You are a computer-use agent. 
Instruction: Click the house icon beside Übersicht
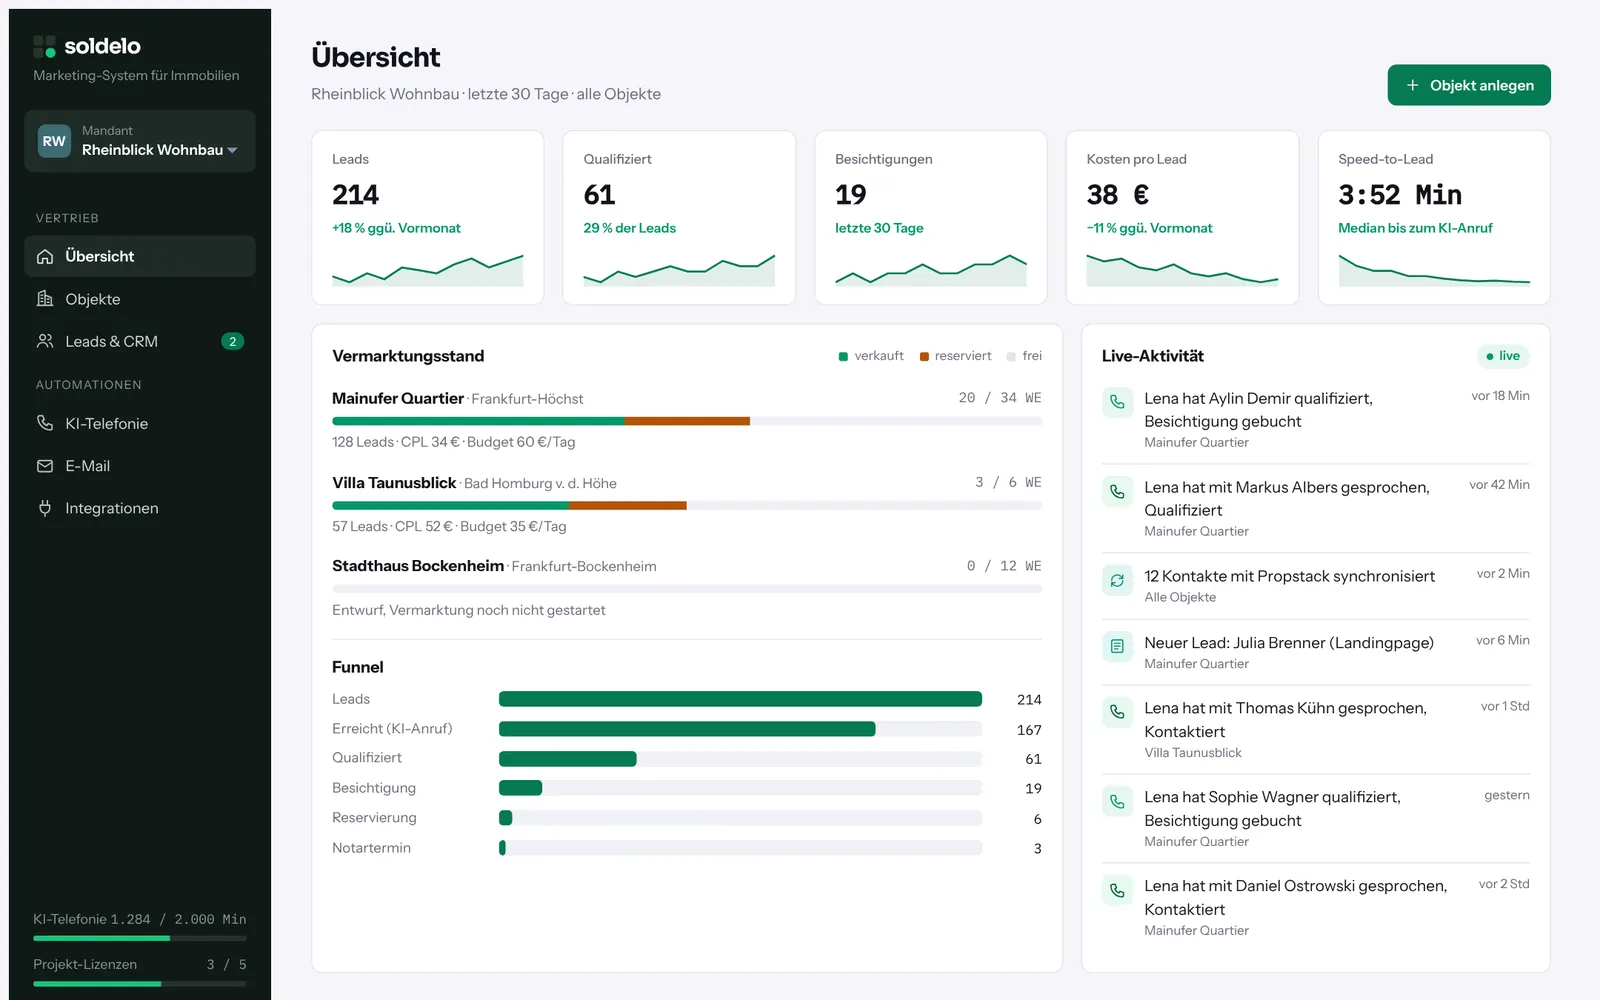tap(45, 256)
